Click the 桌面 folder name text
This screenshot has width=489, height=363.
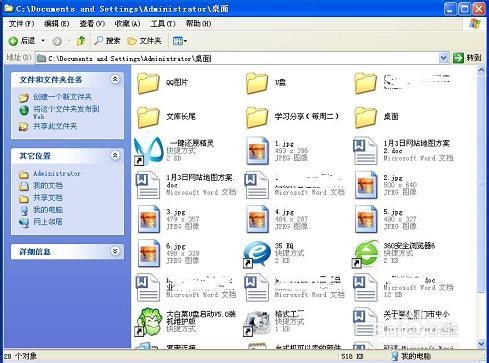pyautogui.click(x=391, y=116)
